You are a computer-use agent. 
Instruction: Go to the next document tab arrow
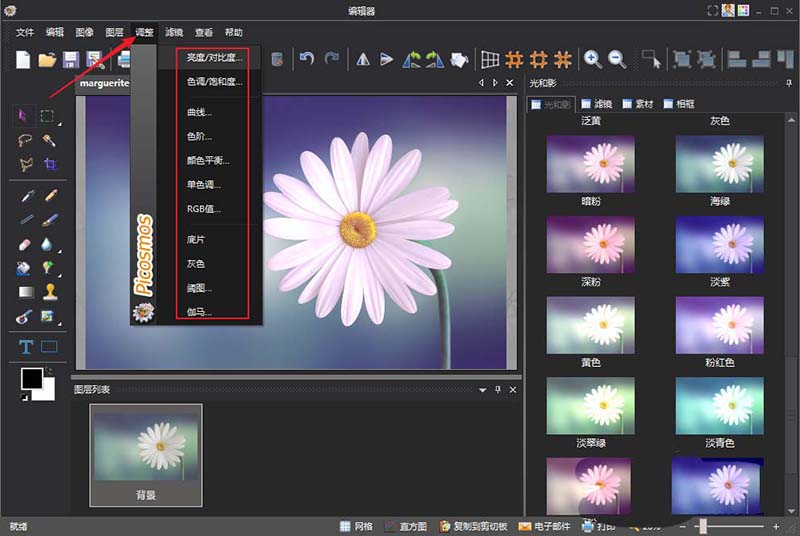pyautogui.click(x=495, y=83)
